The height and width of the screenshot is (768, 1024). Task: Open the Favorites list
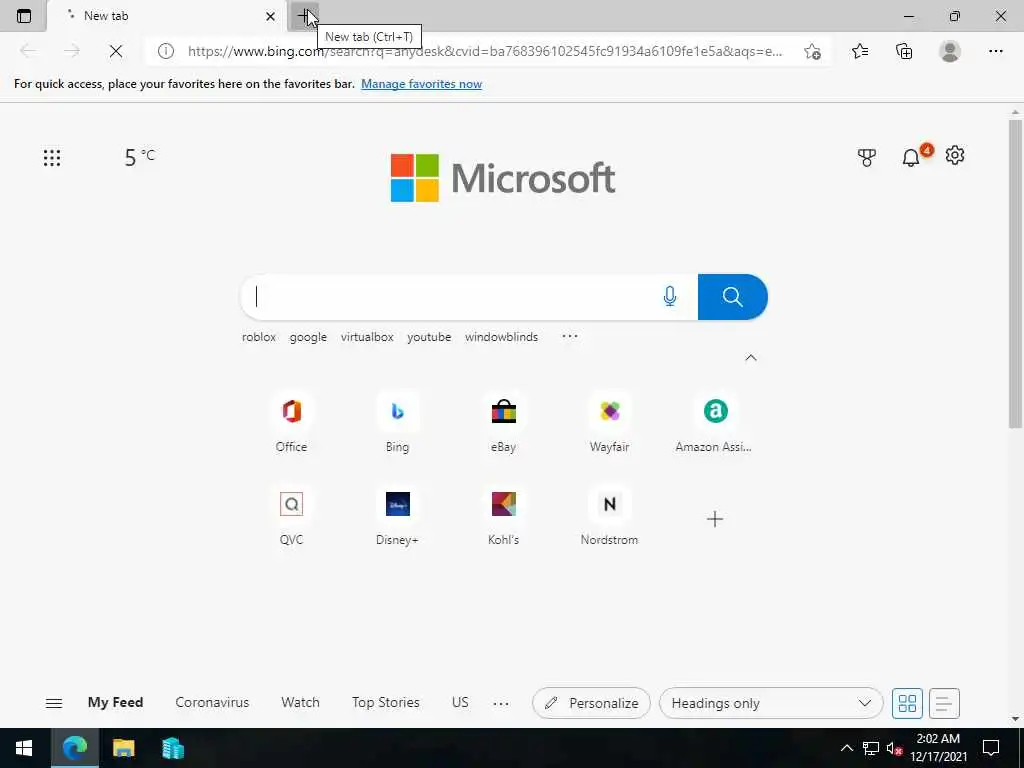point(860,51)
